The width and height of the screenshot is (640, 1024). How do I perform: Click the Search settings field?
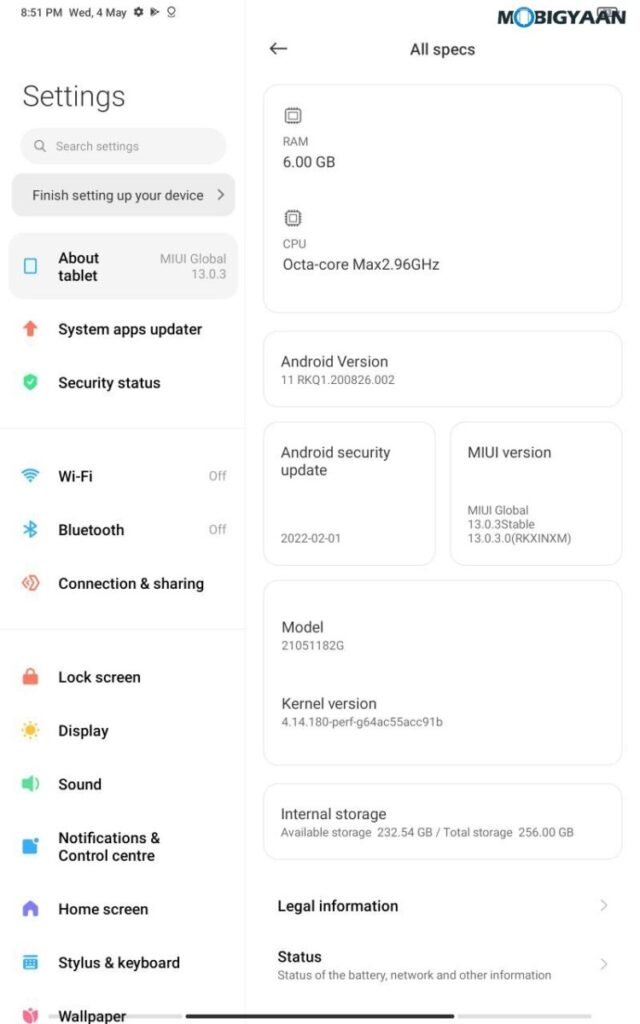click(x=123, y=146)
